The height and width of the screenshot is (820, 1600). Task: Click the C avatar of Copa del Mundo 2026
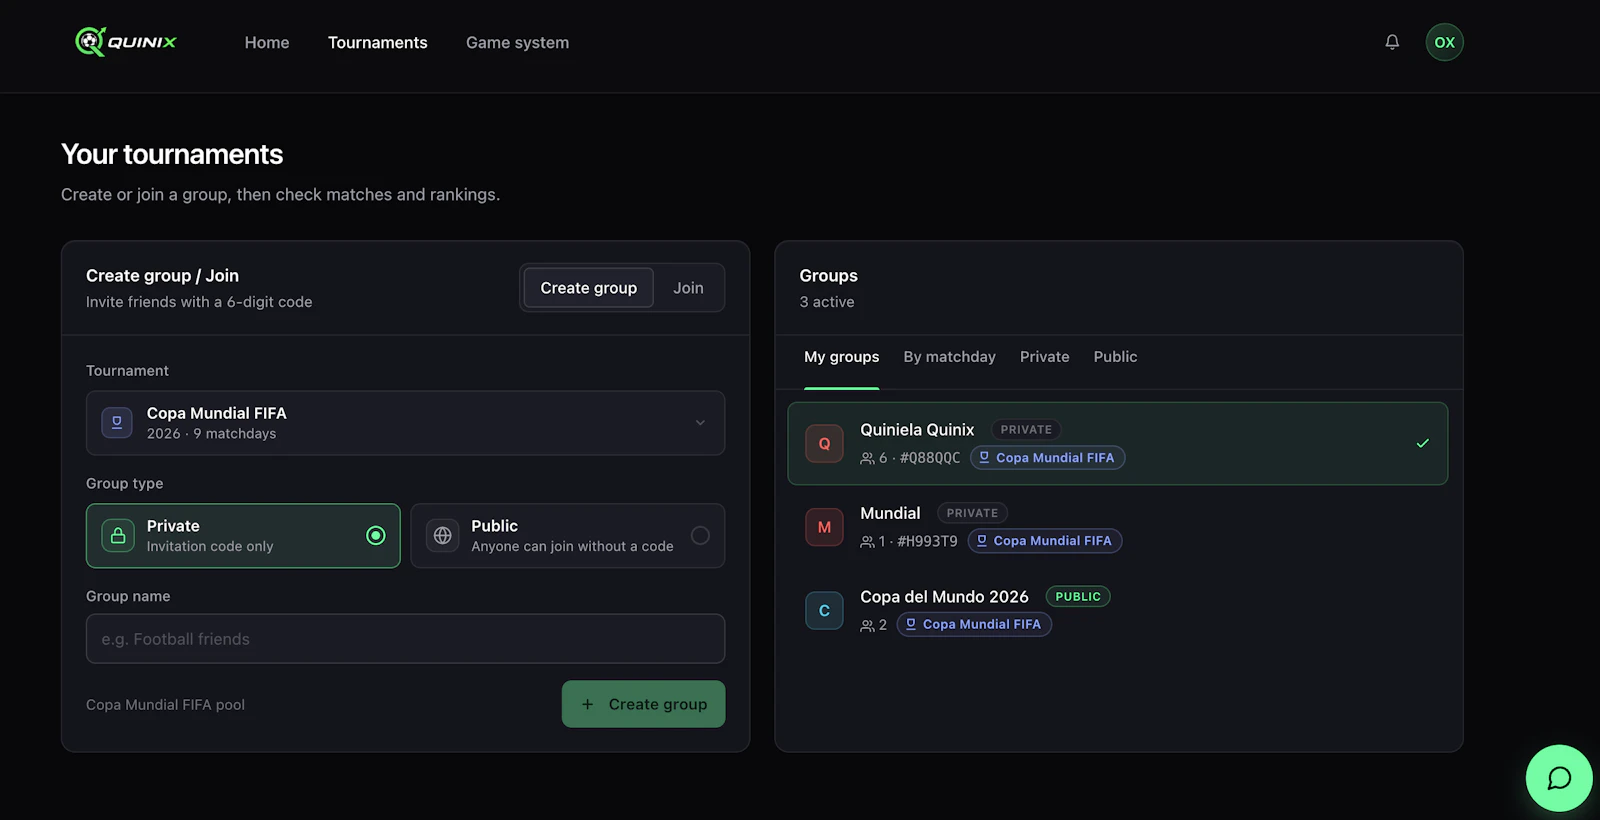824,610
